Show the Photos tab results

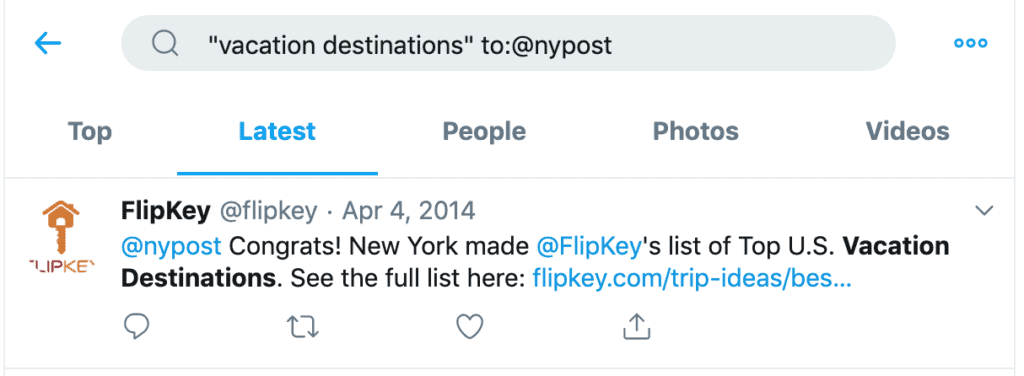[696, 131]
